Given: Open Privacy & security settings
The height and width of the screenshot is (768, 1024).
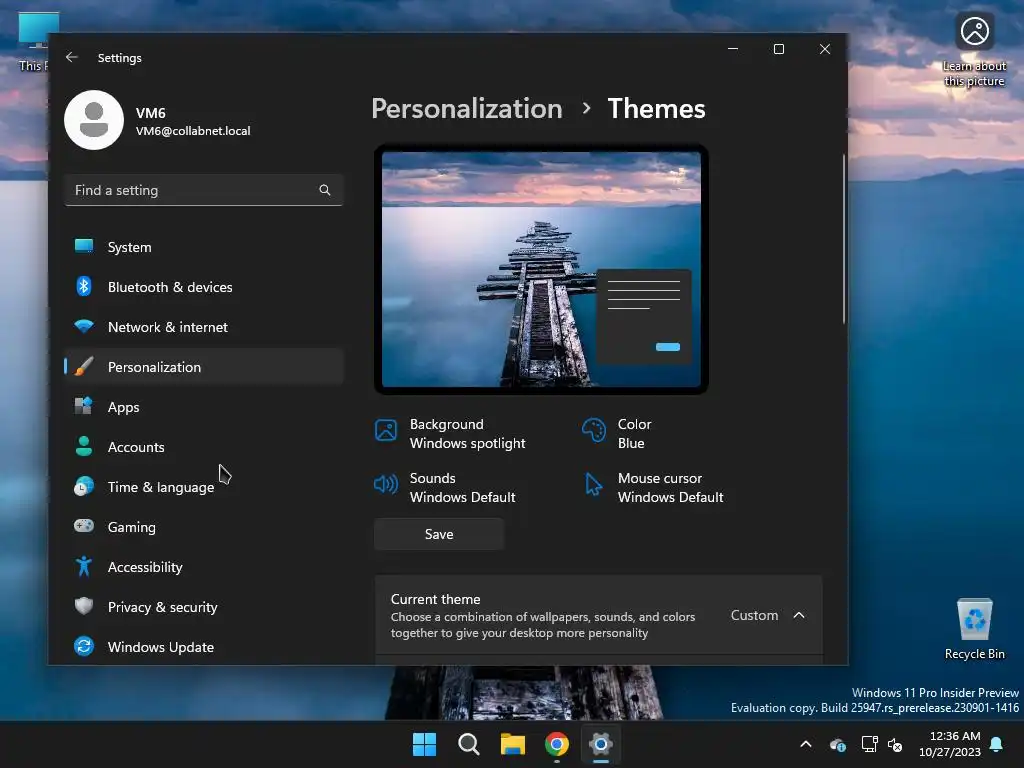Looking at the screenshot, I should (x=204, y=607).
